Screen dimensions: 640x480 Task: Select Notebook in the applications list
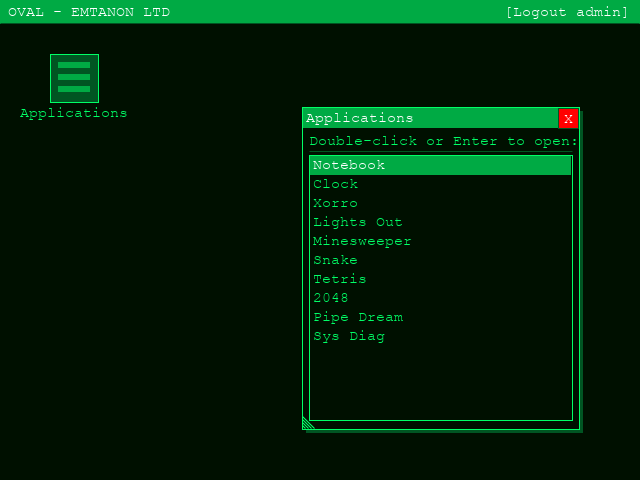pos(349,165)
